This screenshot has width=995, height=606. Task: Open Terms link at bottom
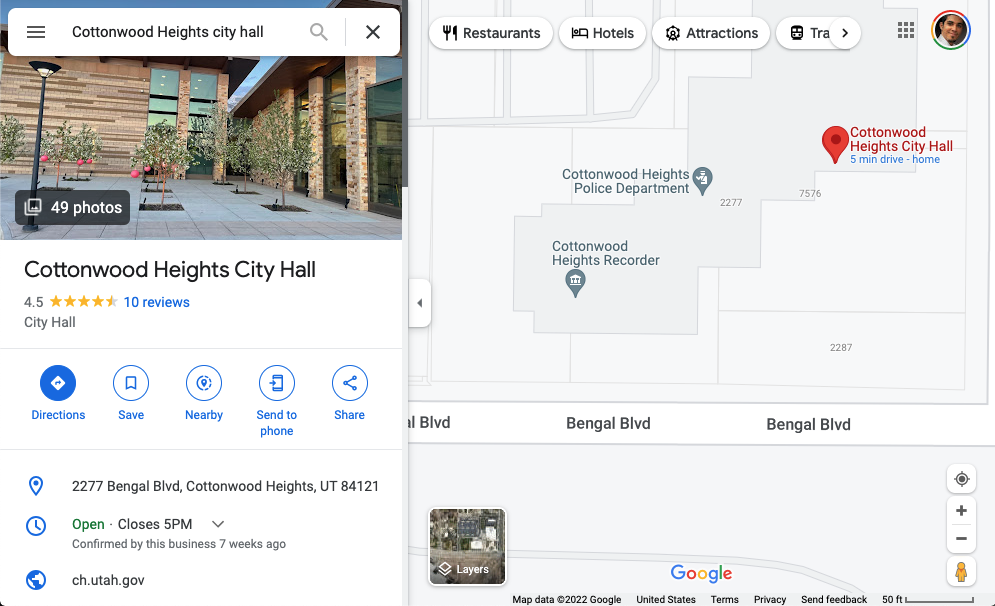click(x=724, y=599)
